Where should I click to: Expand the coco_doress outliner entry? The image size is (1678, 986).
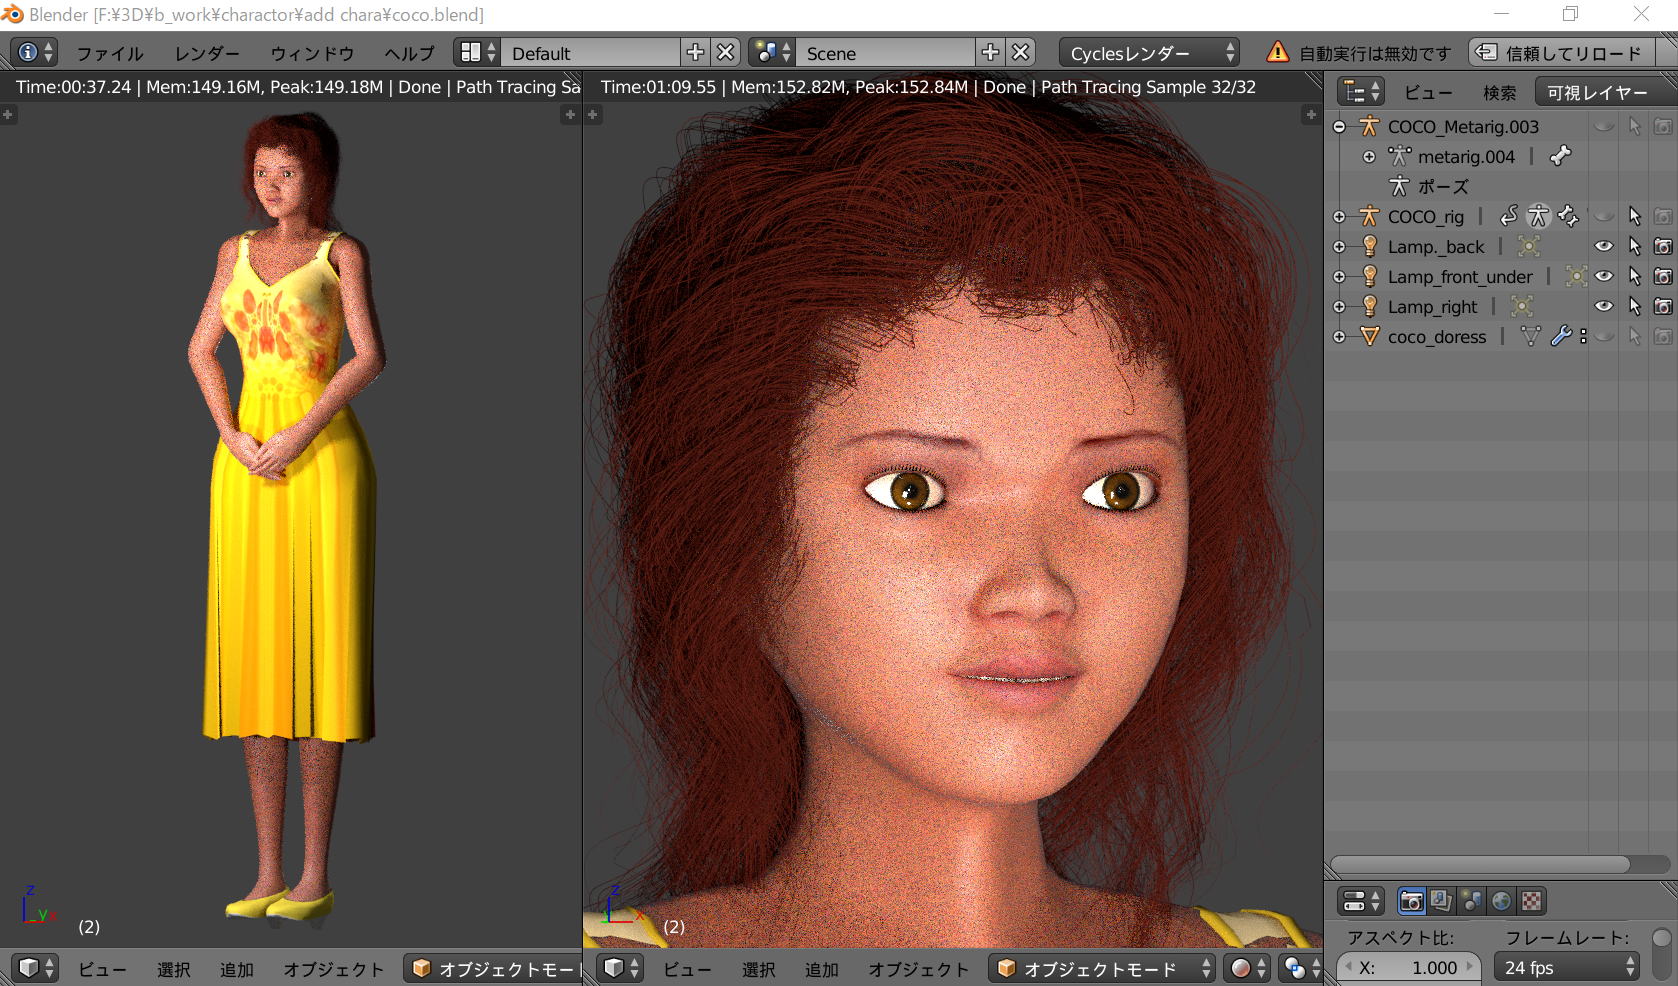[1339, 337]
